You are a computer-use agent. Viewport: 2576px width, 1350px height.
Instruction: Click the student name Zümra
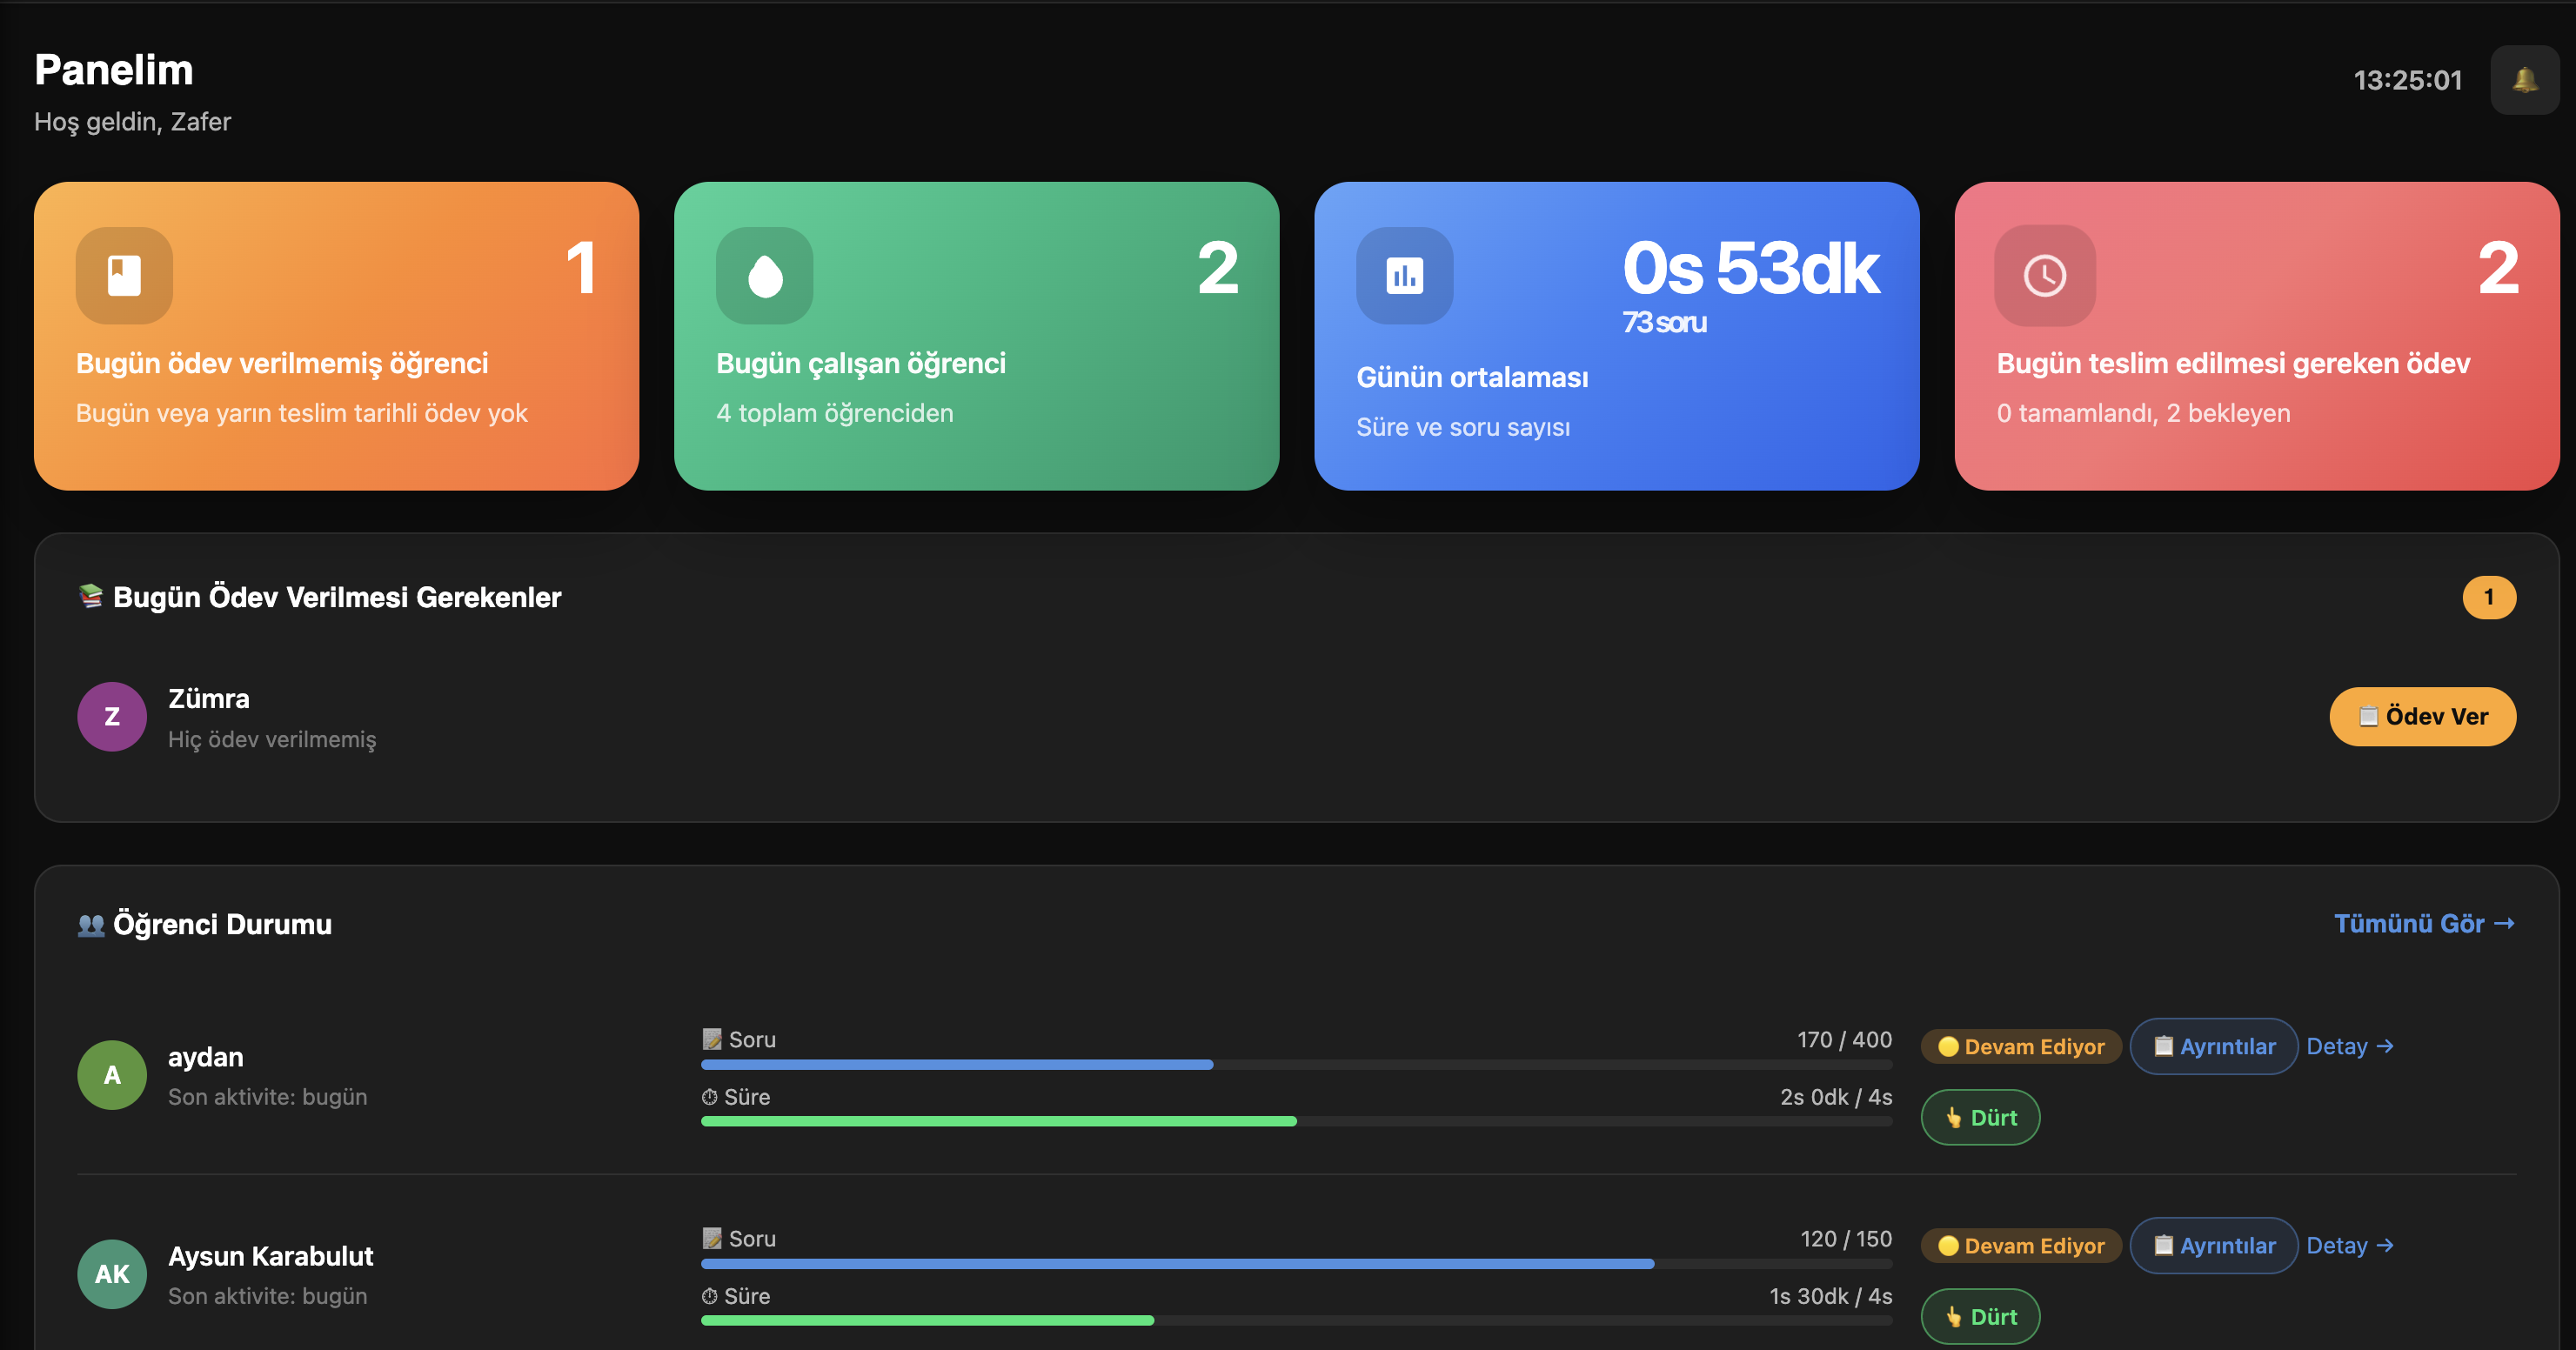(209, 698)
